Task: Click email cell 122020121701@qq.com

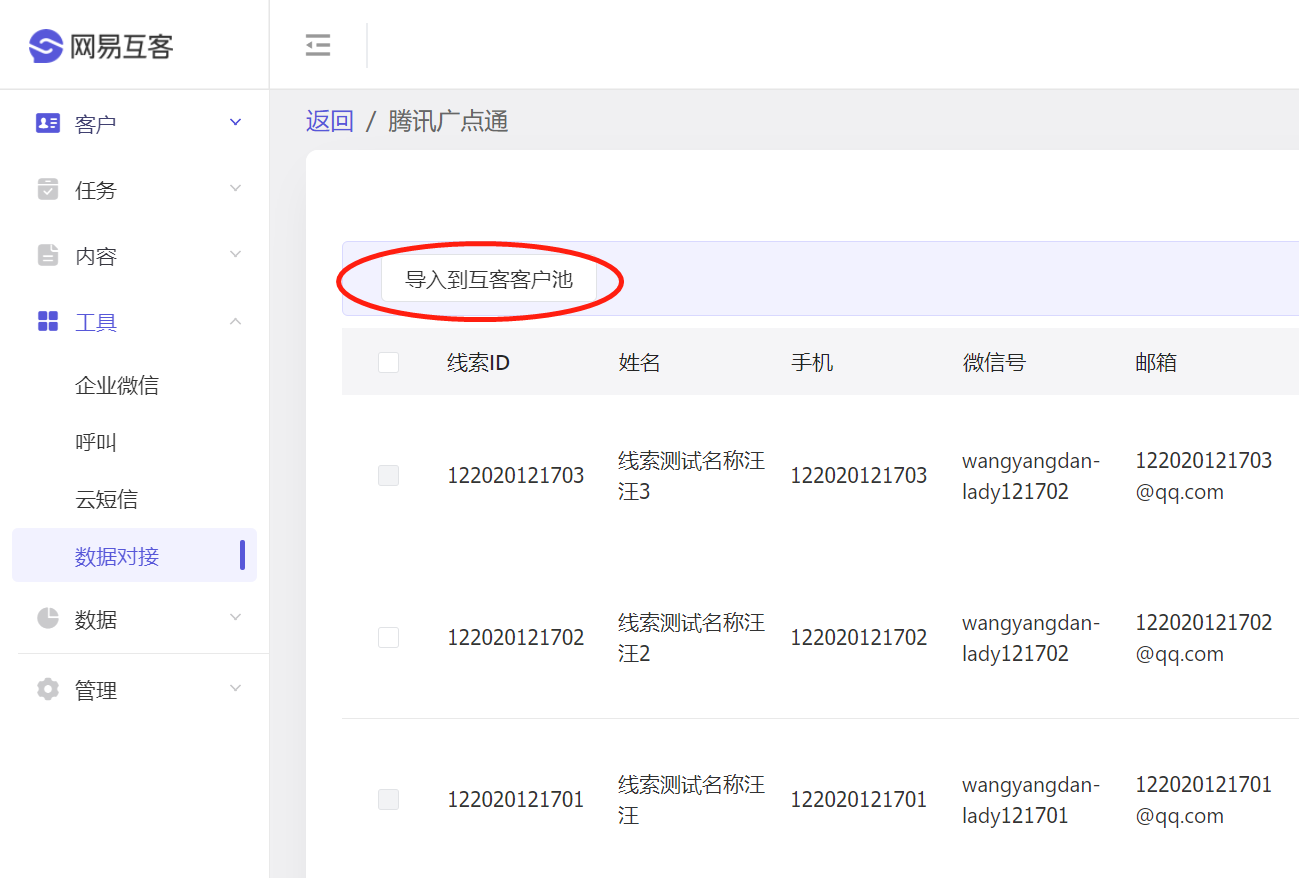Action: pos(1204,800)
